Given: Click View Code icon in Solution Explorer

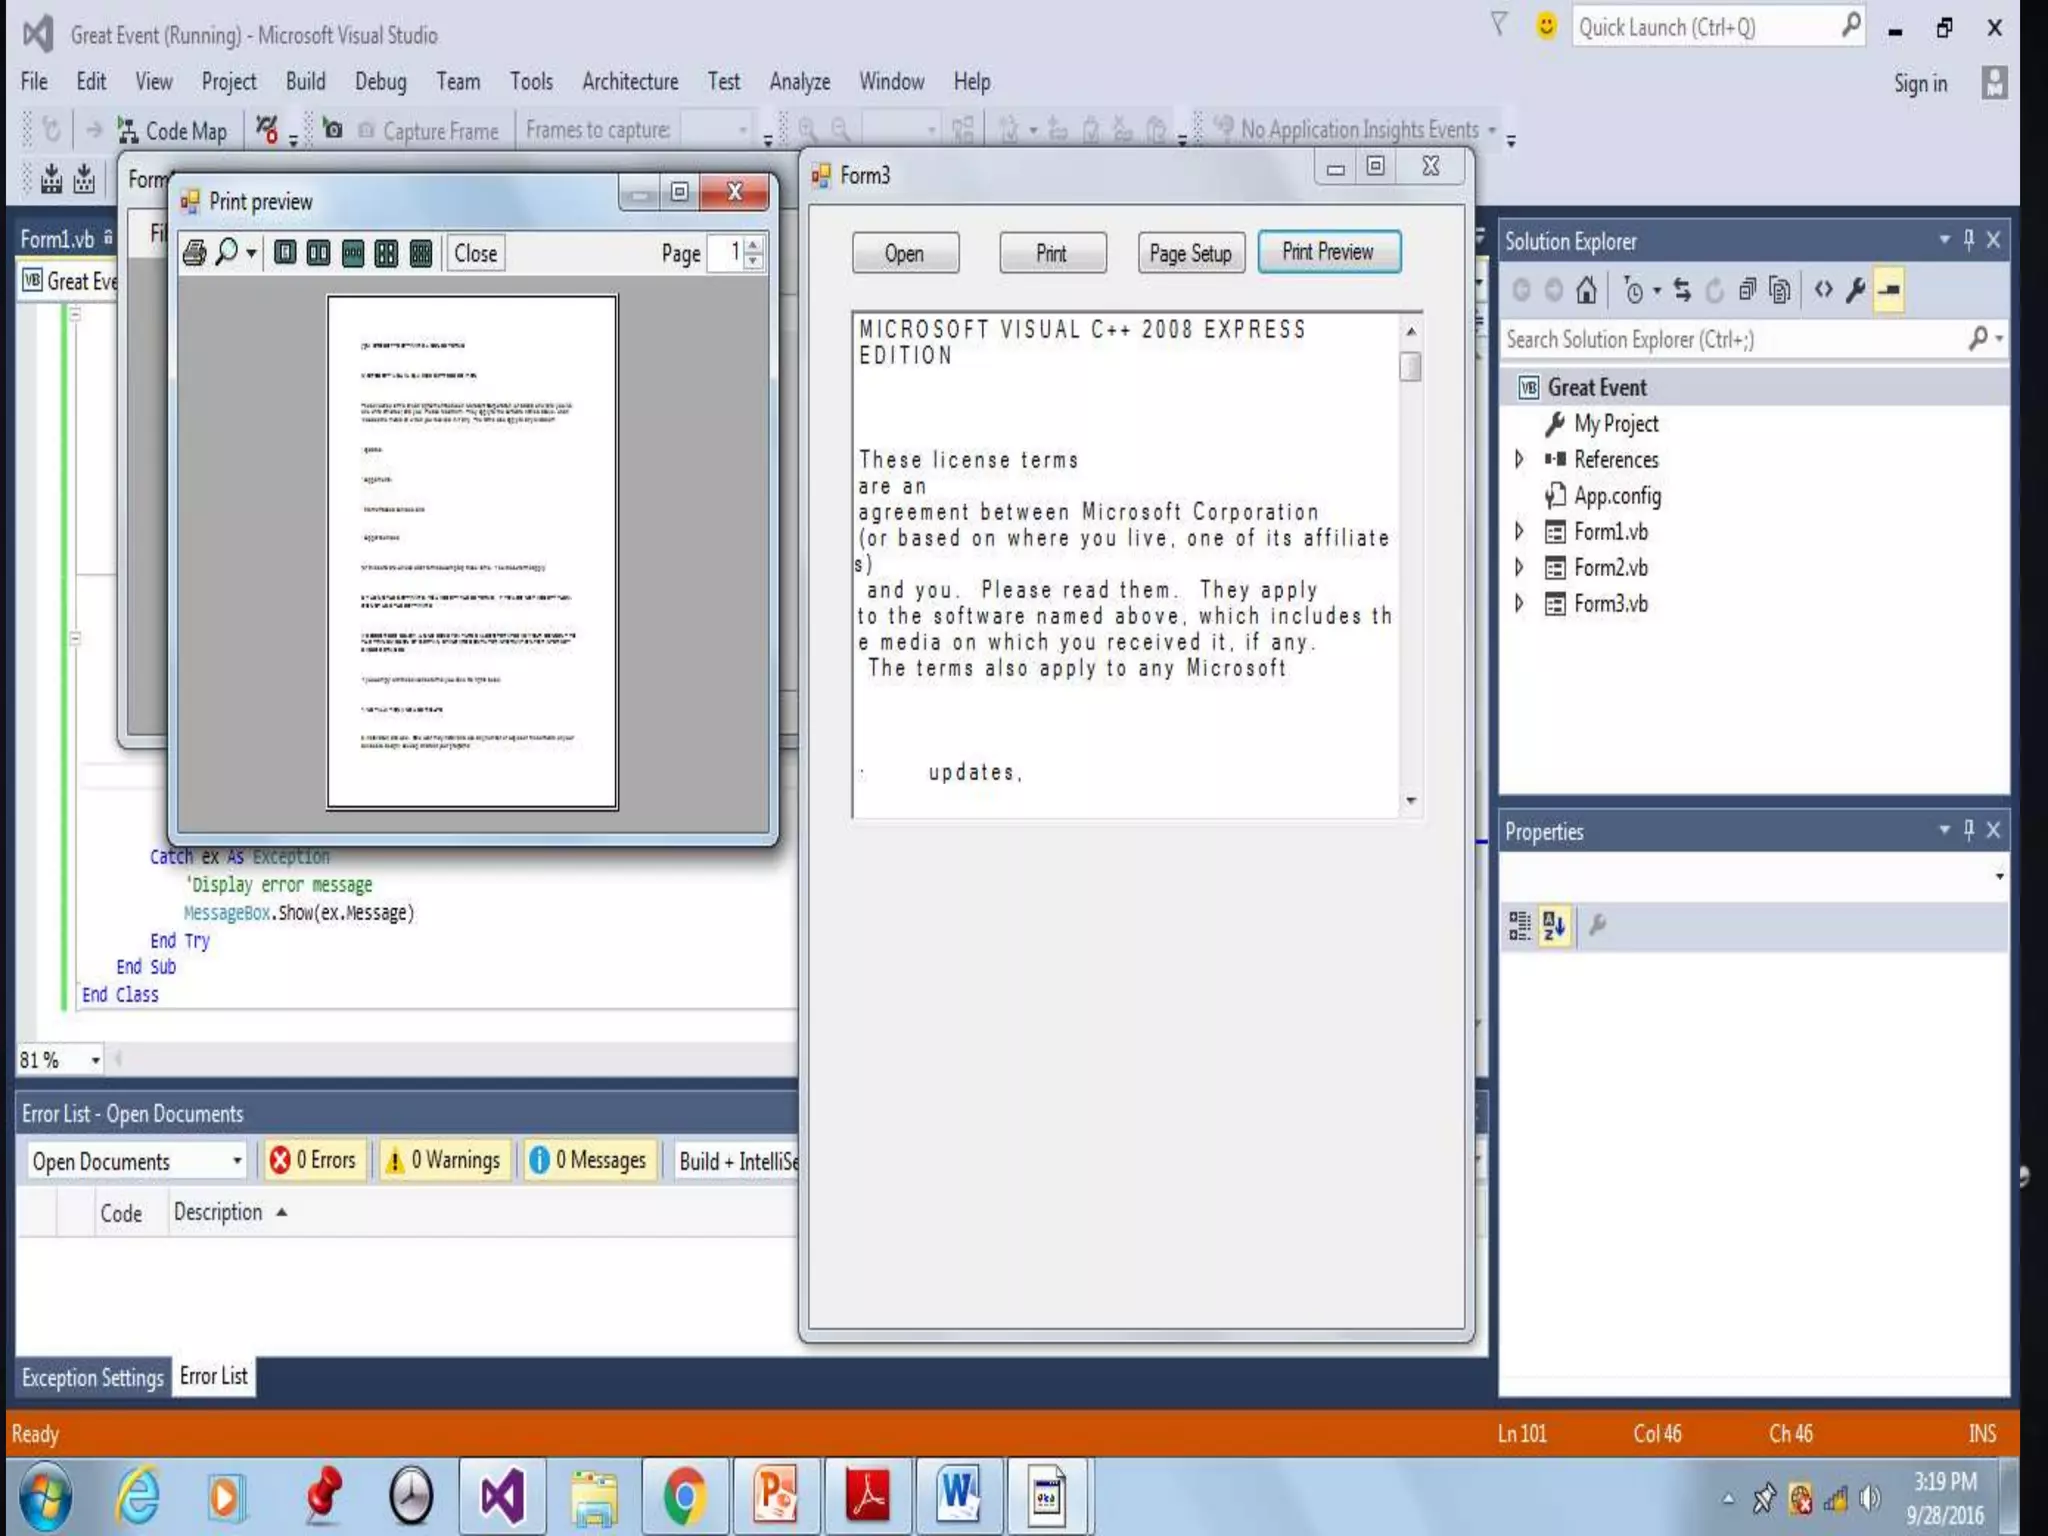Looking at the screenshot, I should 1824,290.
